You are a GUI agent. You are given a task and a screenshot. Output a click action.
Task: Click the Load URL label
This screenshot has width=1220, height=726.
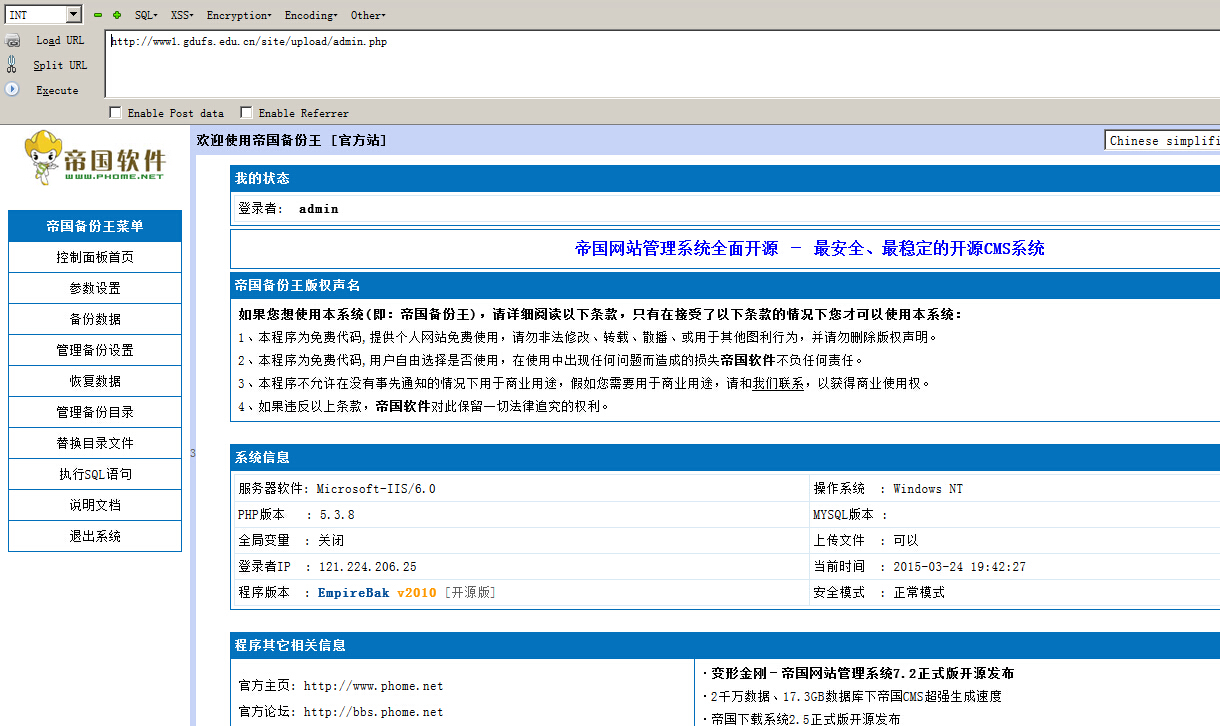[x=60, y=41]
